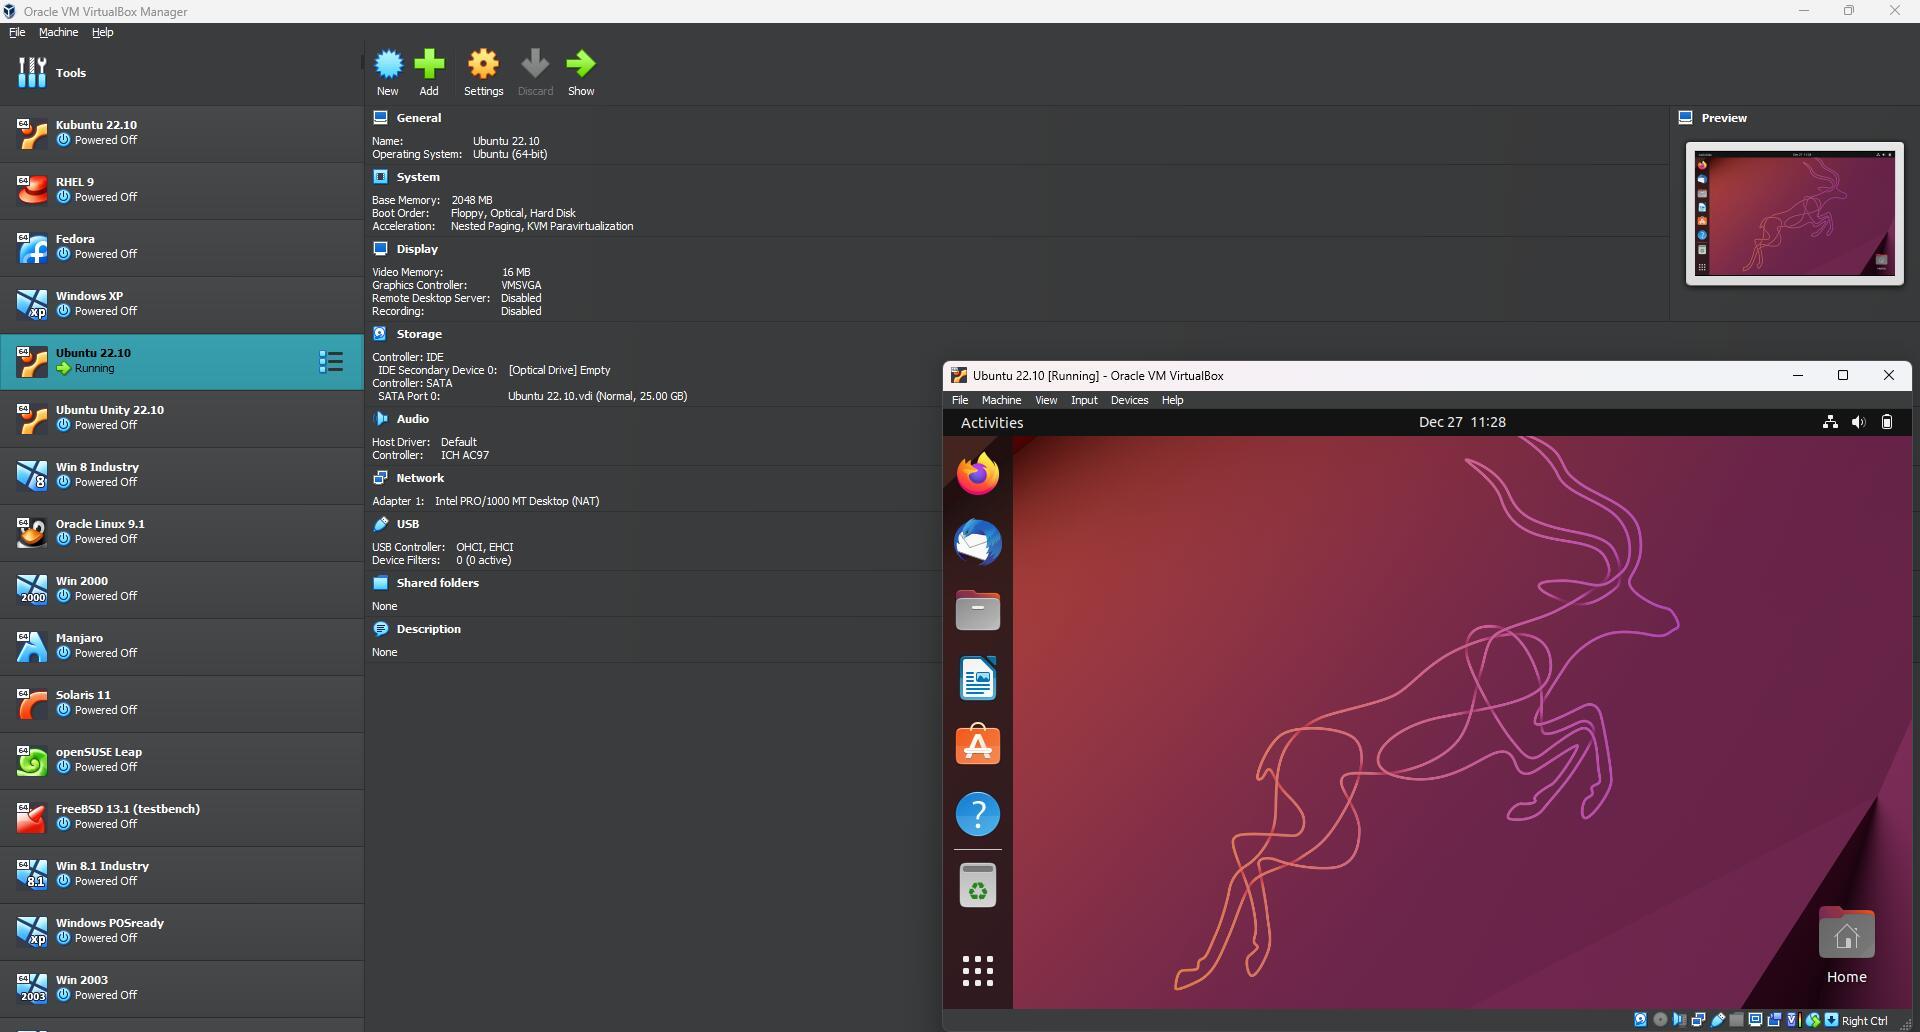
Task: Open the System details section header
Action: click(x=418, y=177)
